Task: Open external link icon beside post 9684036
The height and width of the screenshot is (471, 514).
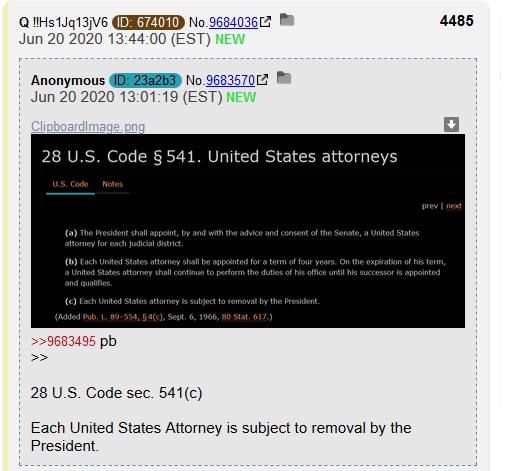Action: 266,22
